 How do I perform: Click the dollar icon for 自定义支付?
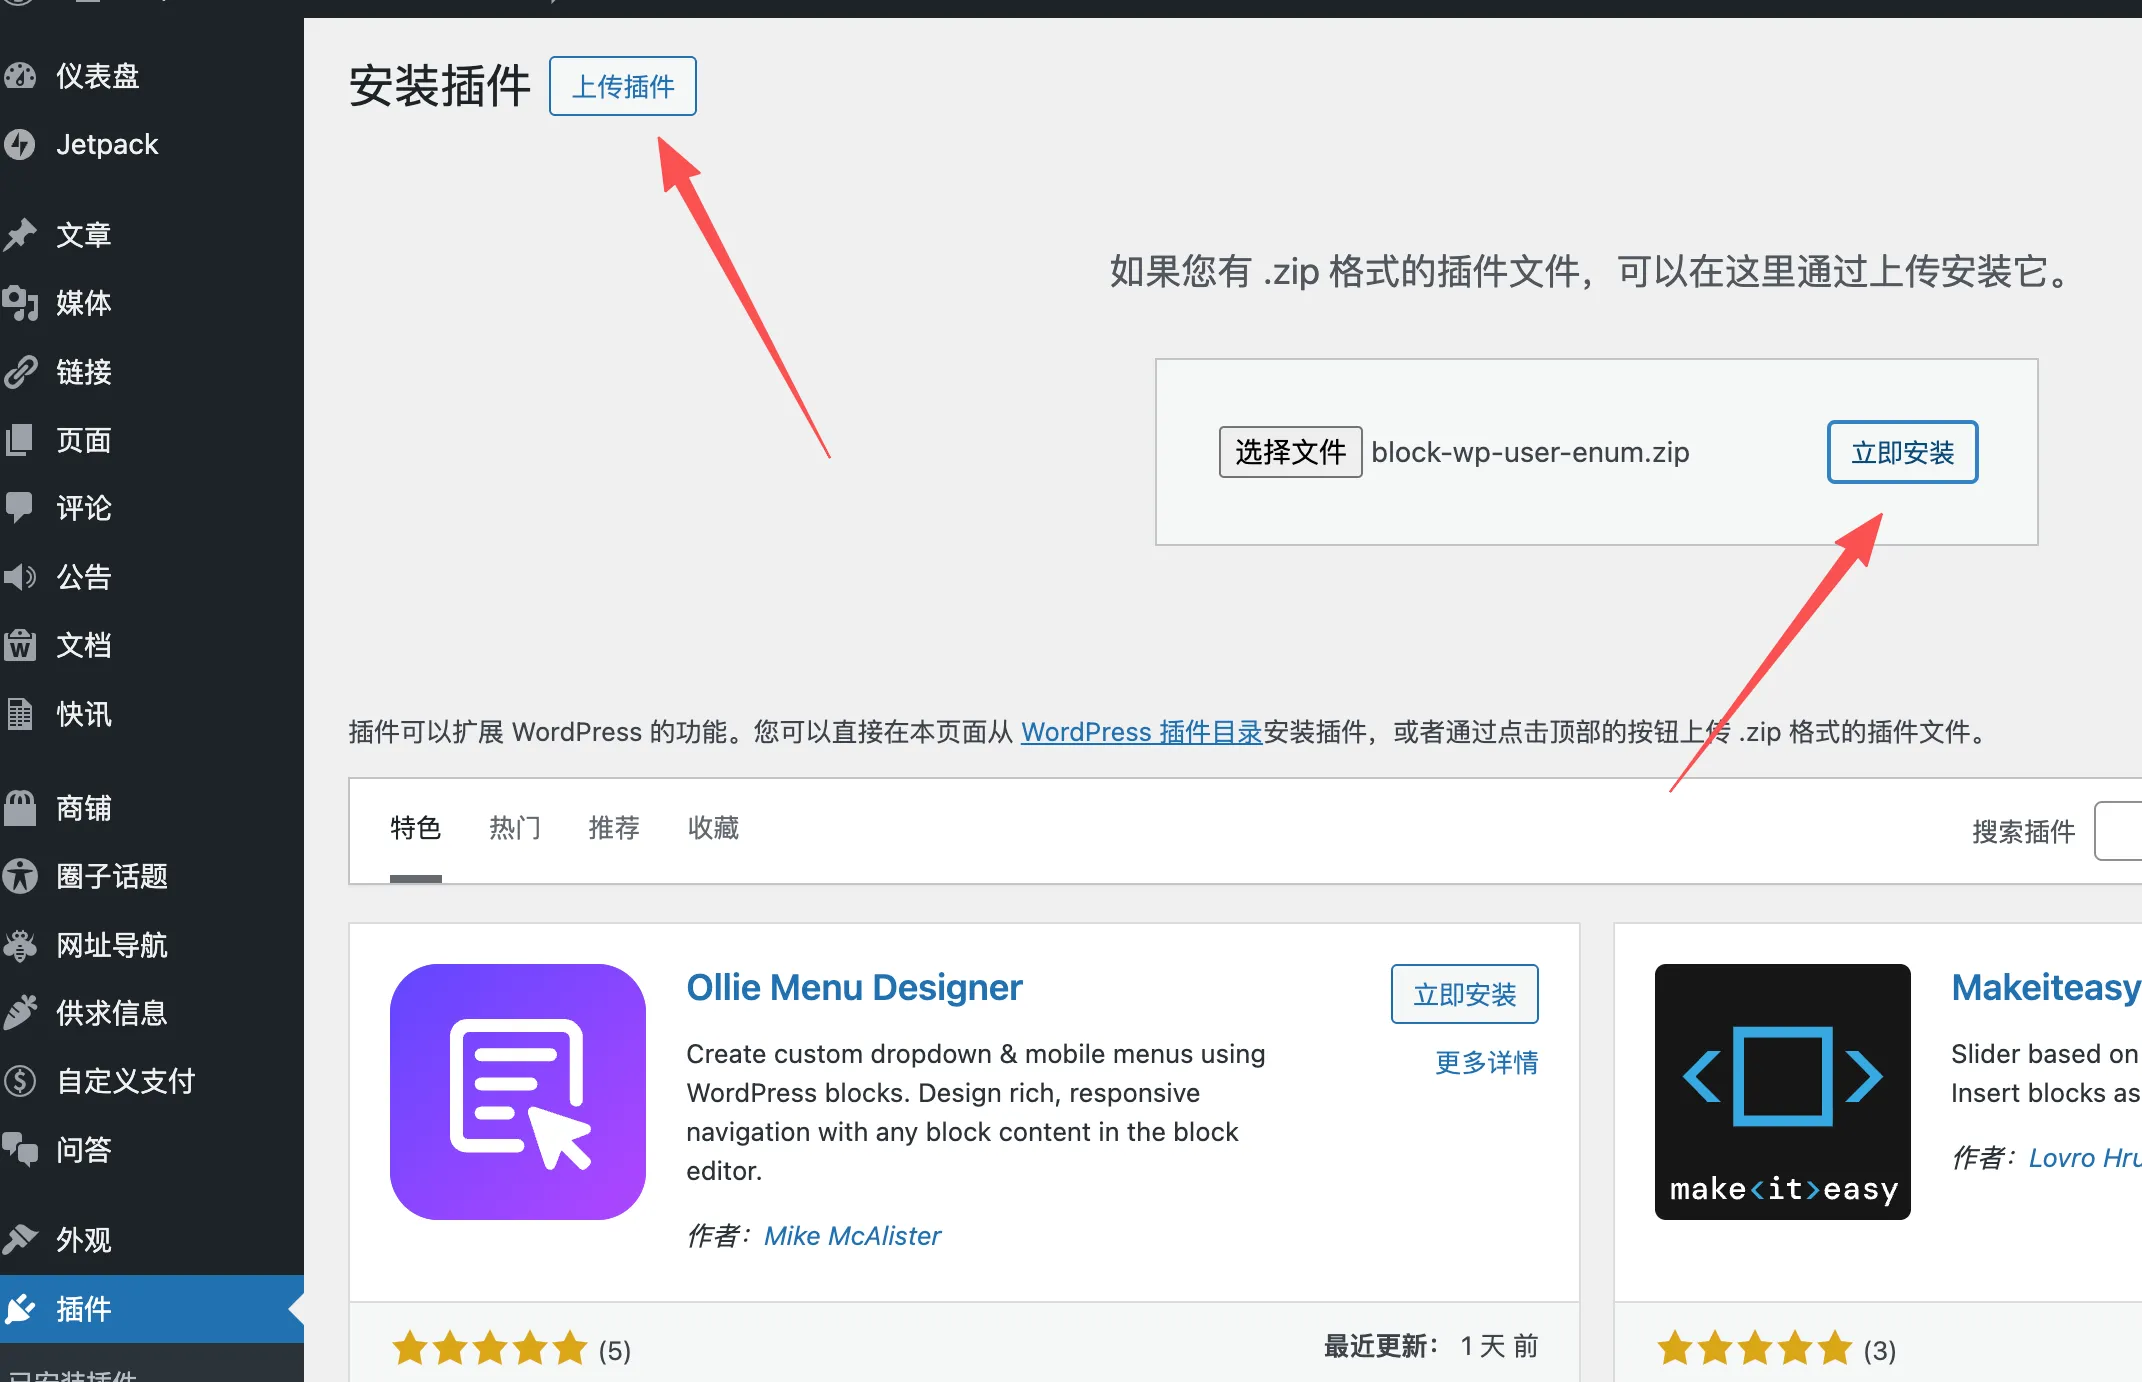tap(20, 1081)
